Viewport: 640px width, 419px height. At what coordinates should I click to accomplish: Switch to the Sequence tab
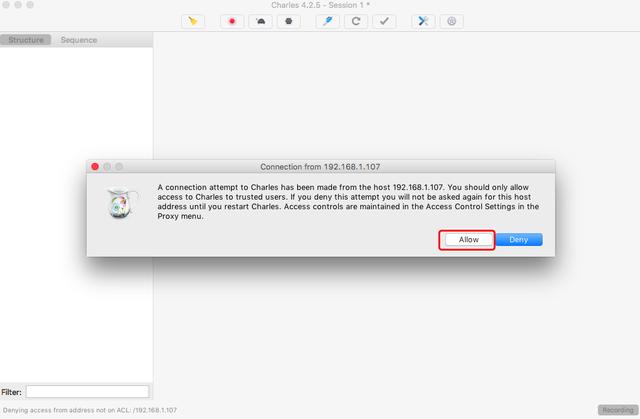coord(79,40)
